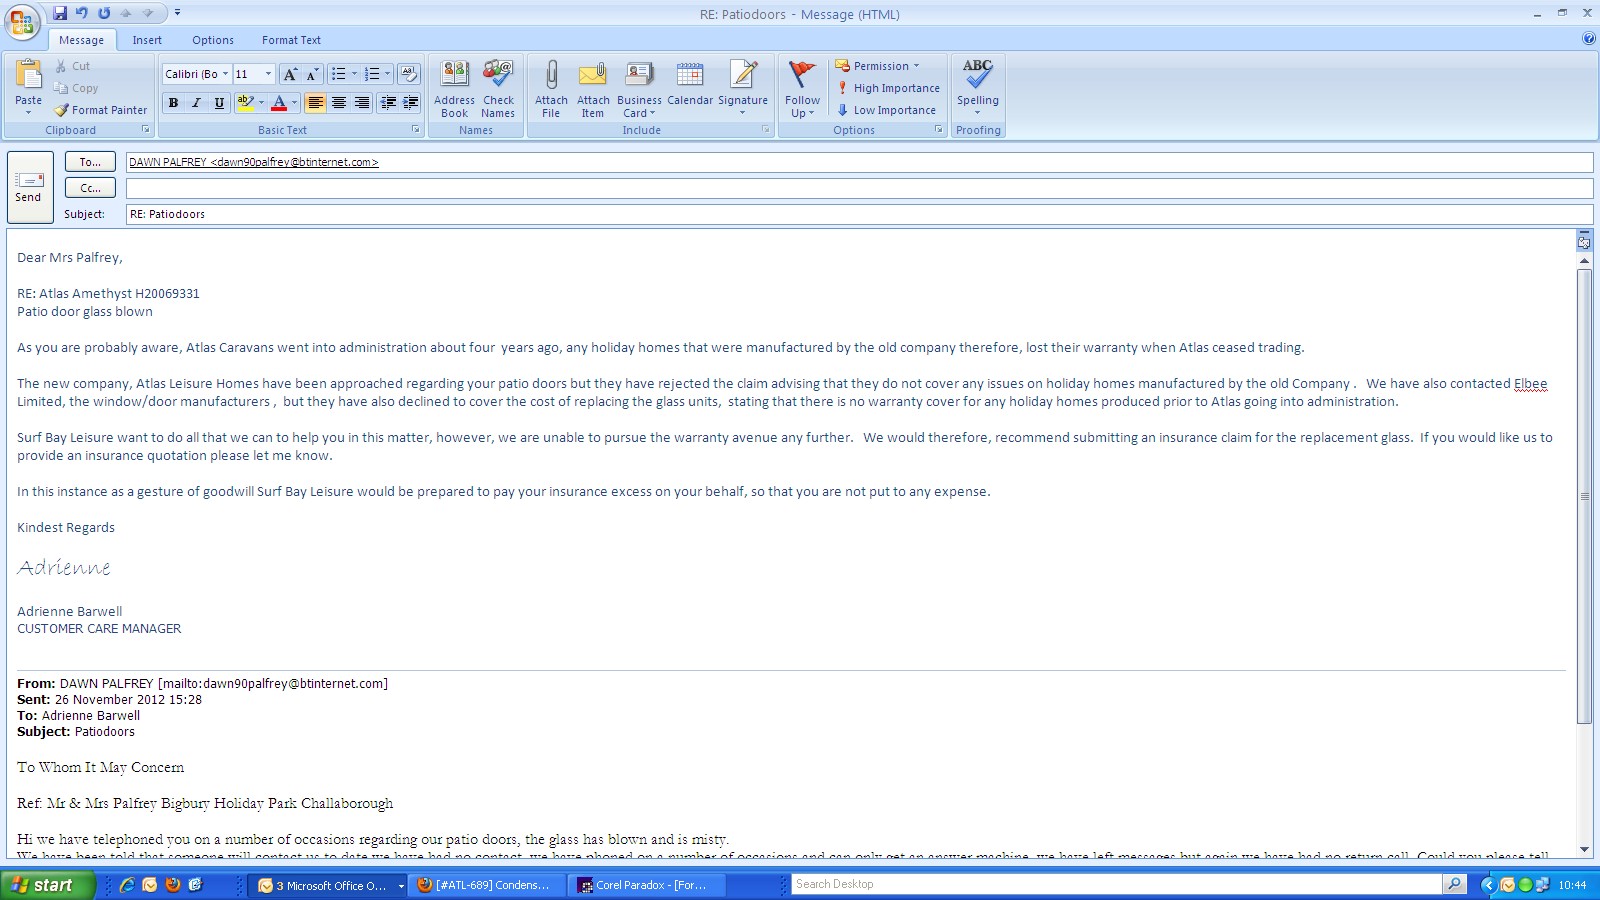Undo the last action

click(82, 13)
